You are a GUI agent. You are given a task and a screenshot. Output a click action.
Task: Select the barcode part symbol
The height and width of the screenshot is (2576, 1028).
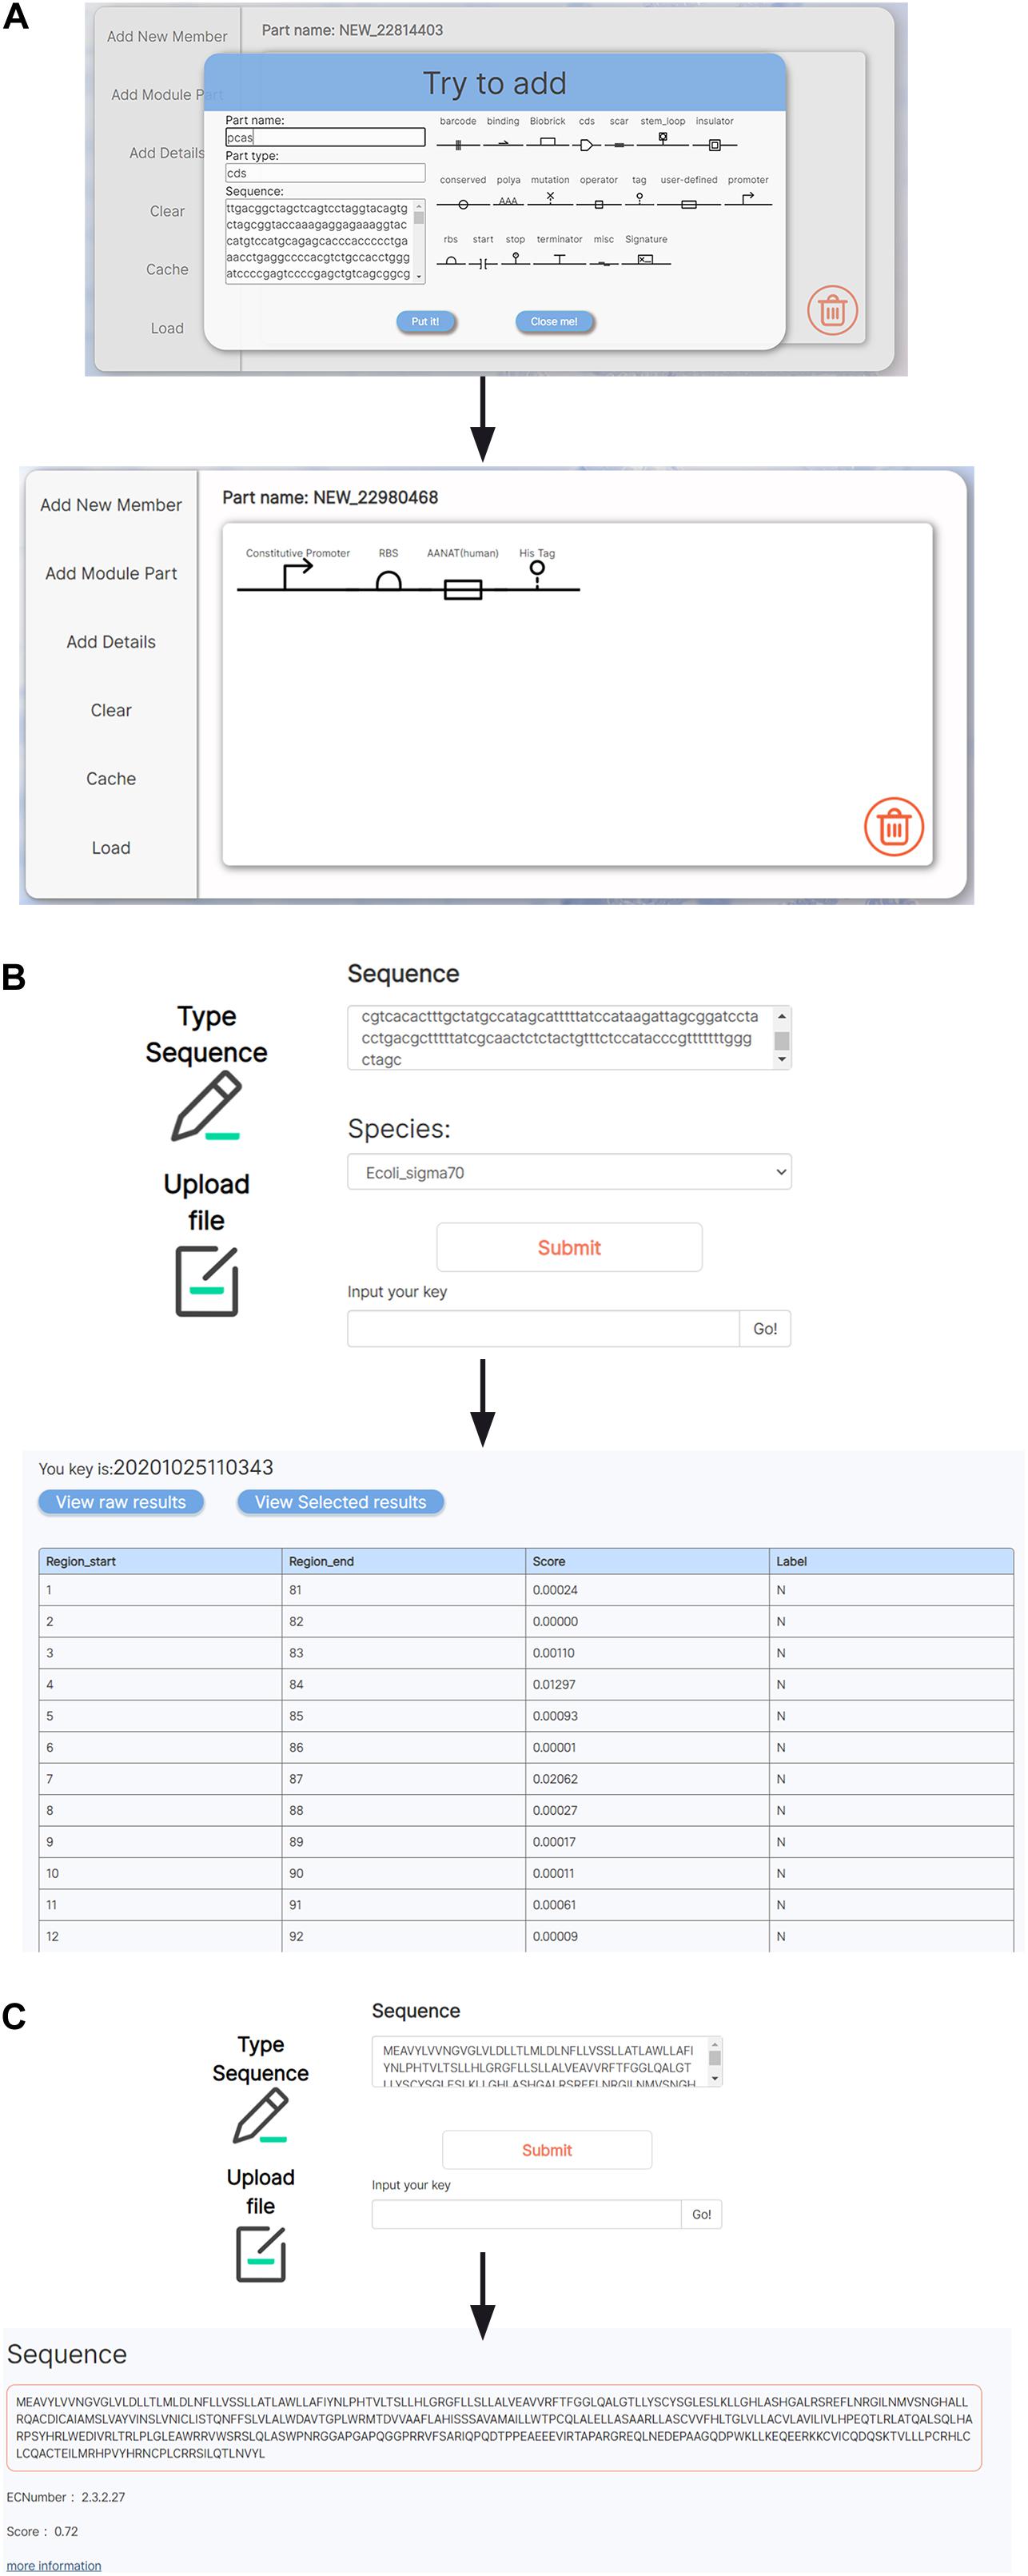click(x=457, y=145)
